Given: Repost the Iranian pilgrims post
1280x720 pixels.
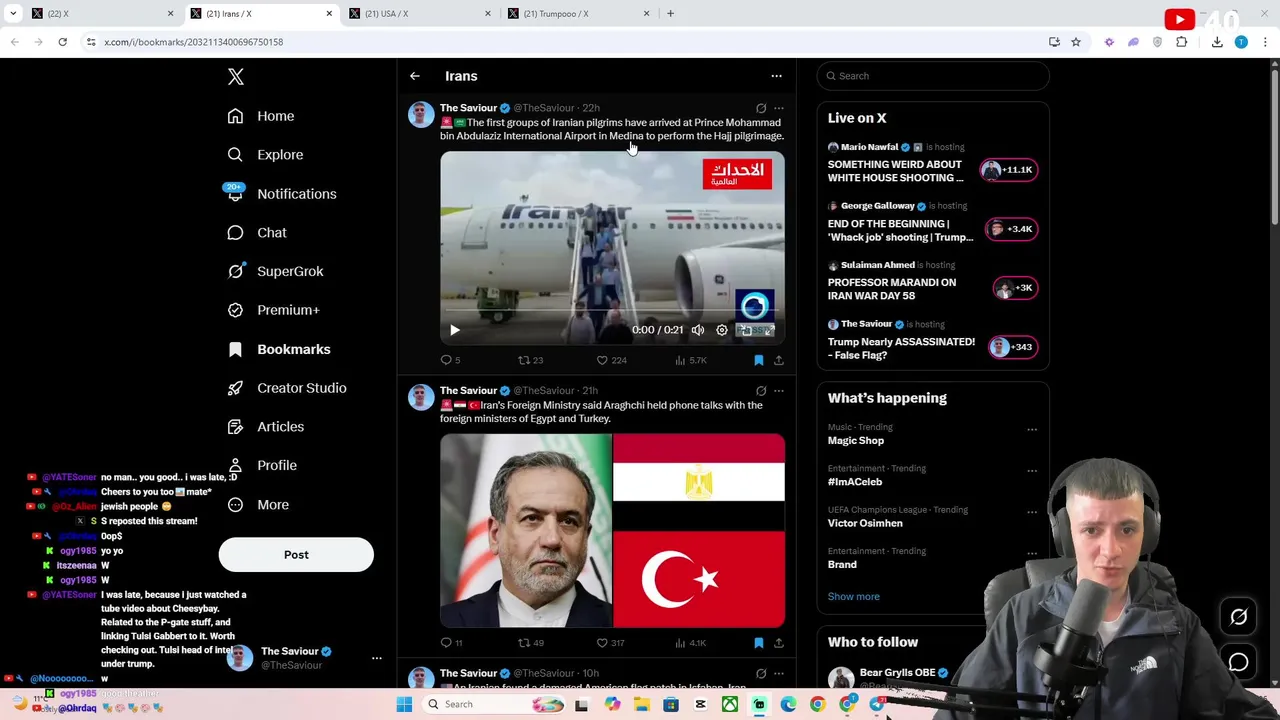Looking at the screenshot, I should coord(530,360).
